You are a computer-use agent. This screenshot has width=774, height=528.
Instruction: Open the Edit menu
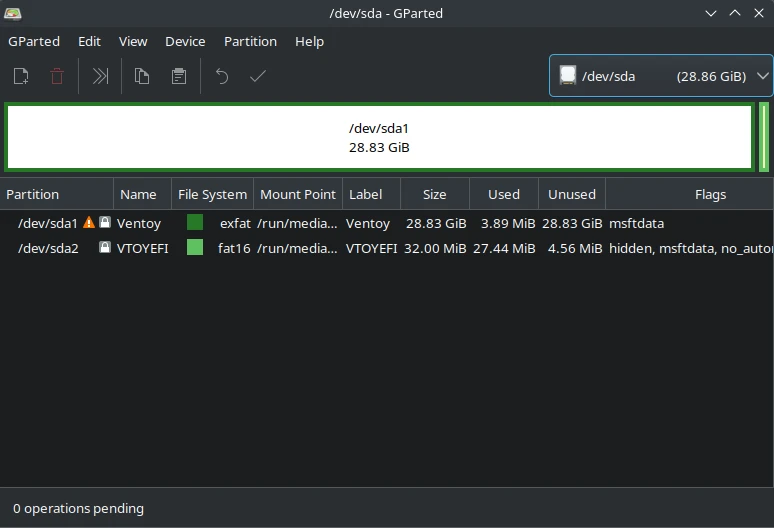[89, 41]
